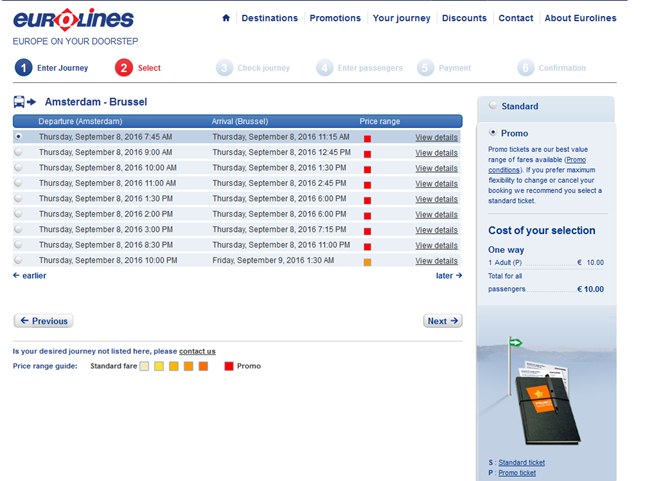
Task: Click the Eurolines logo
Action: [73, 19]
